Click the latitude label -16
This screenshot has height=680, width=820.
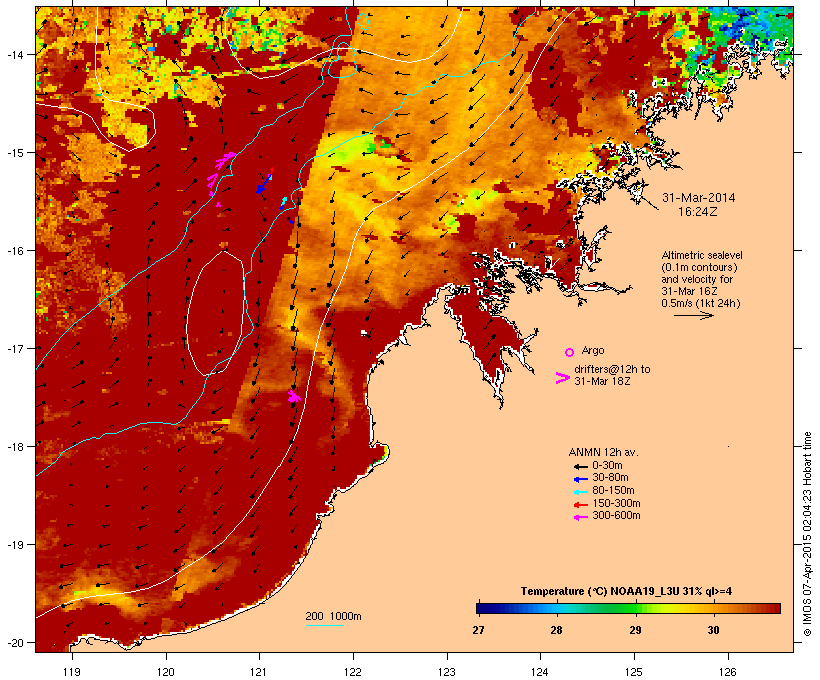click(x=15, y=251)
